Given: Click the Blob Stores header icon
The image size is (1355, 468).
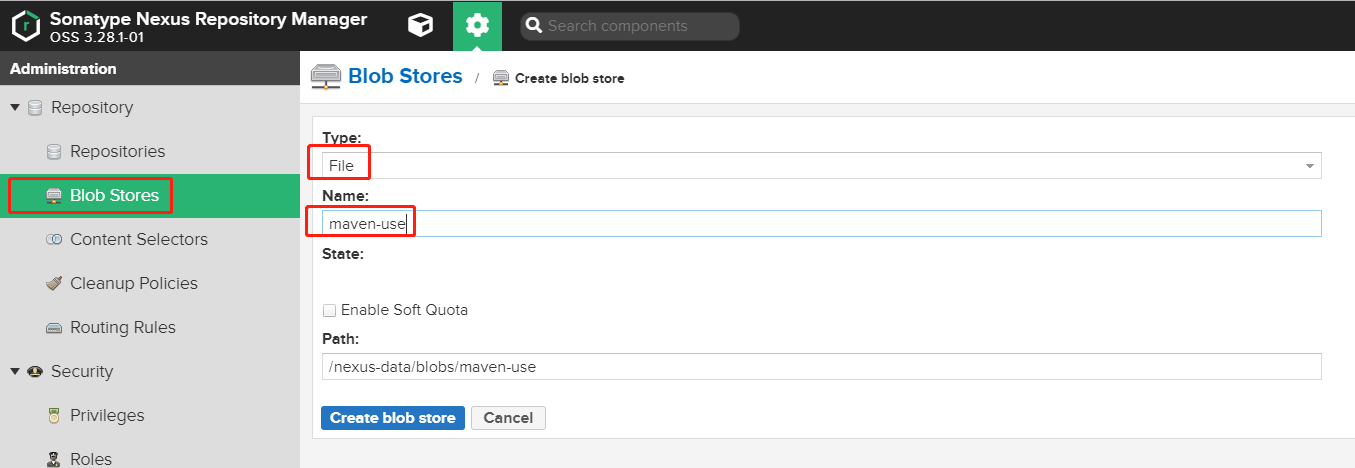Looking at the screenshot, I should pos(325,77).
